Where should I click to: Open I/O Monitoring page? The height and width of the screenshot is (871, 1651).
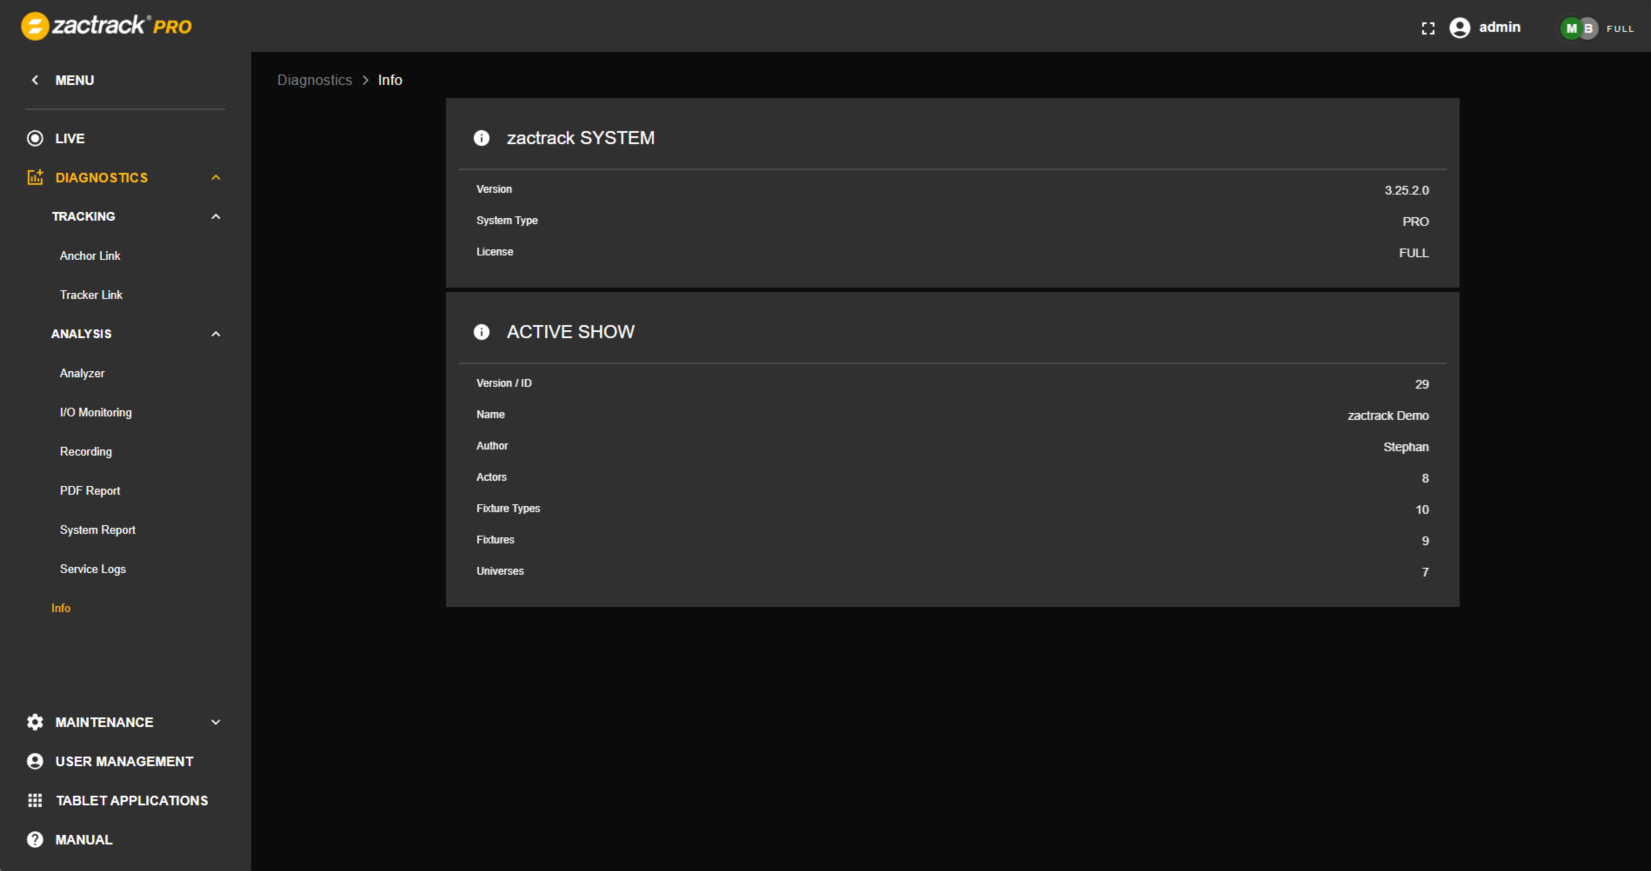[x=96, y=412]
